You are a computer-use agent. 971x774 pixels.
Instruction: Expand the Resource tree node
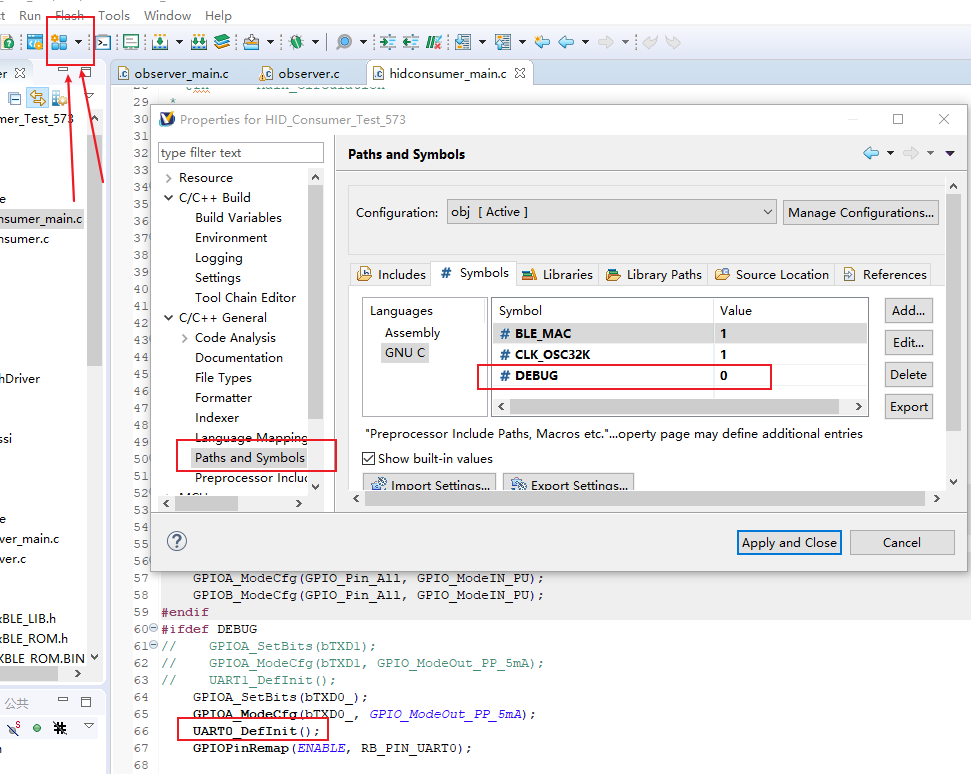coord(168,178)
